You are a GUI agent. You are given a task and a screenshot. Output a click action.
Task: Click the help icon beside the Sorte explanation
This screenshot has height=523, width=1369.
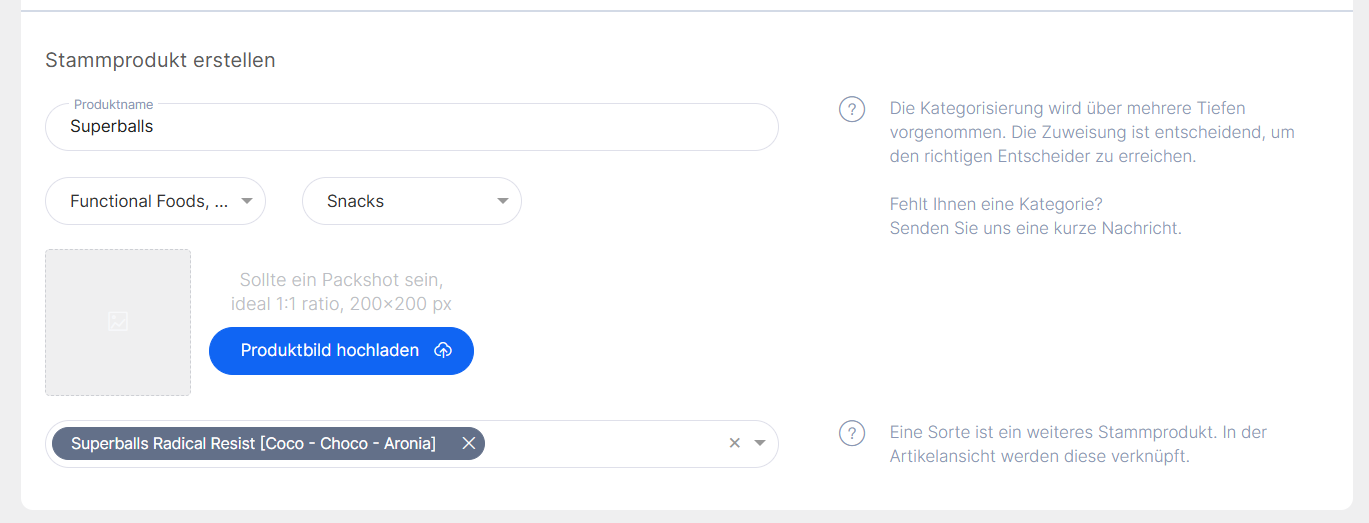(851, 433)
